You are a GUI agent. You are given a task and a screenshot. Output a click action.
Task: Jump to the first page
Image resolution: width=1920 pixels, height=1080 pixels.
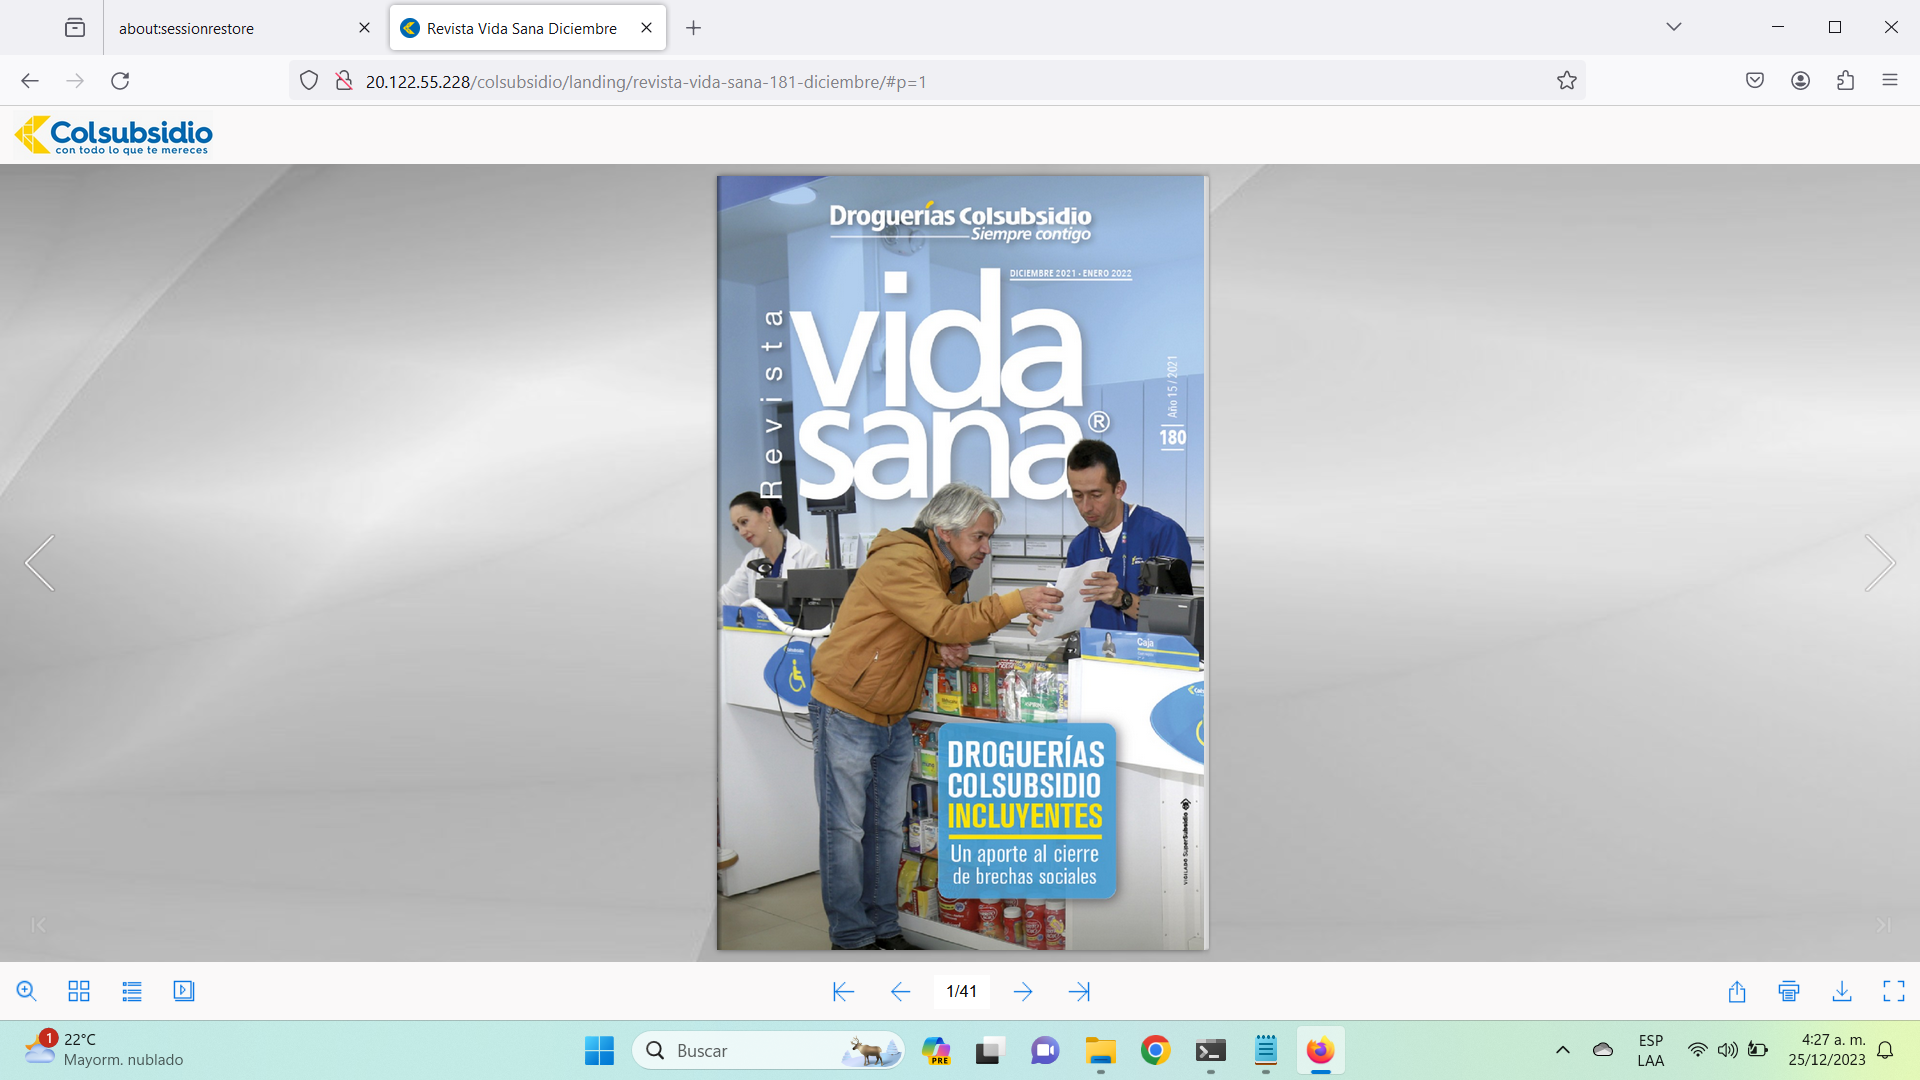843,992
